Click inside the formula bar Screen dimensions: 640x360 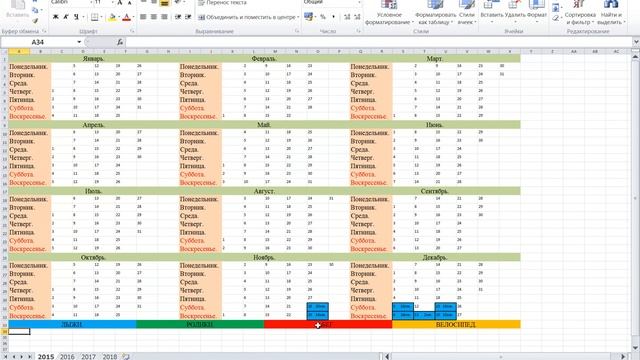[378, 42]
